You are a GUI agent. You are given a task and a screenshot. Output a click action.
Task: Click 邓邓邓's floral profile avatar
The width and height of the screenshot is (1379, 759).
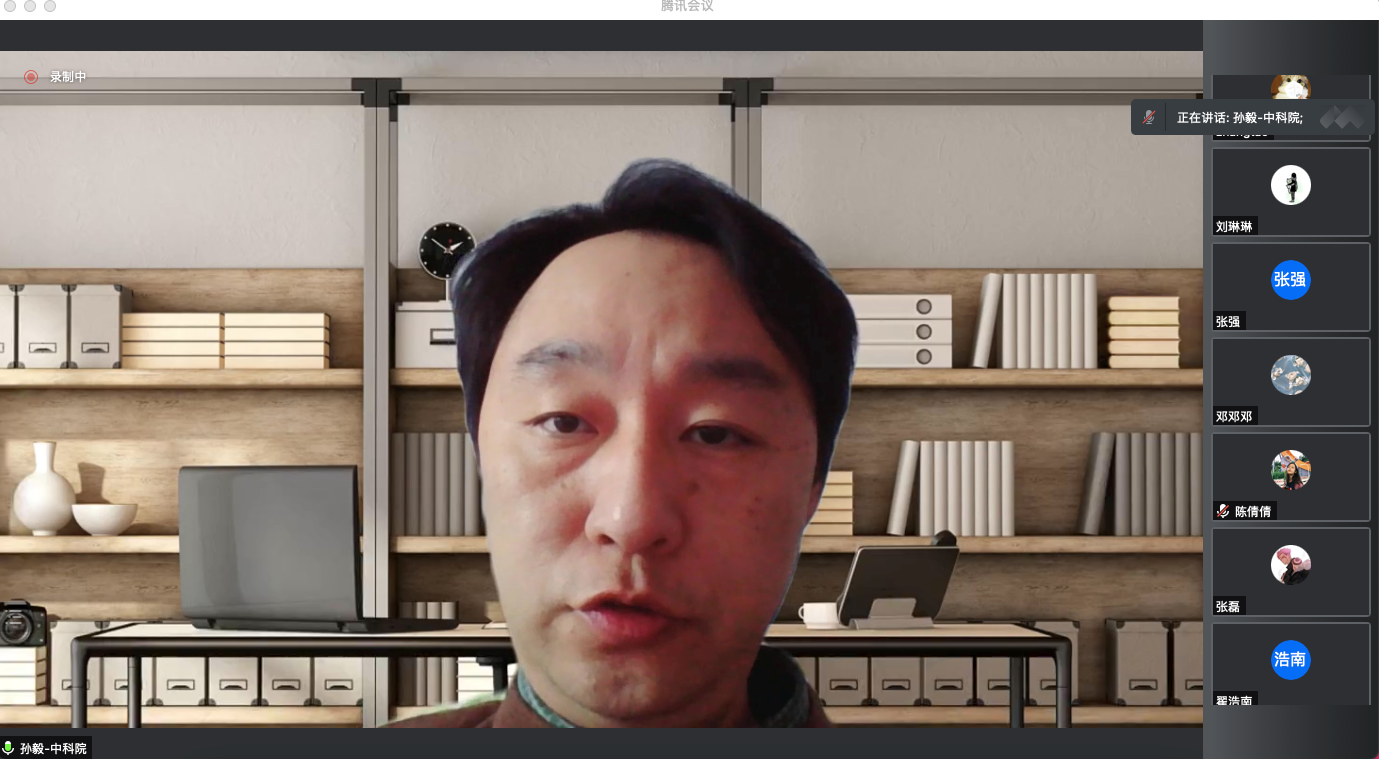coord(1290,375)
